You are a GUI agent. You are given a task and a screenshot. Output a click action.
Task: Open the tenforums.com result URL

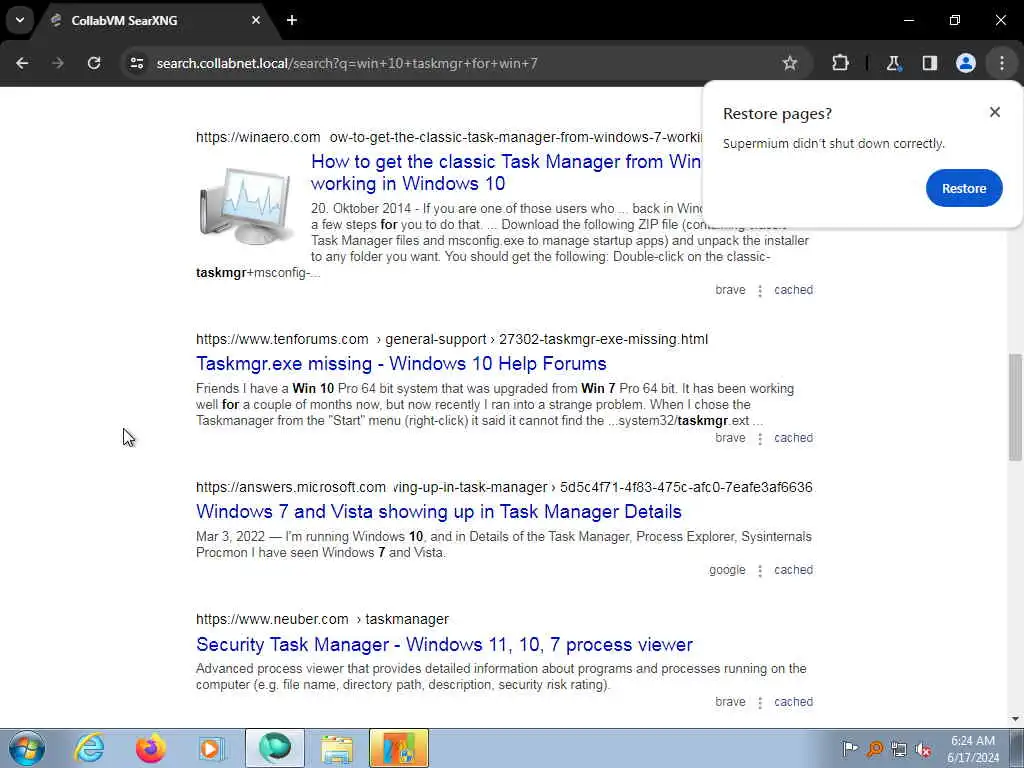(452, 339)
